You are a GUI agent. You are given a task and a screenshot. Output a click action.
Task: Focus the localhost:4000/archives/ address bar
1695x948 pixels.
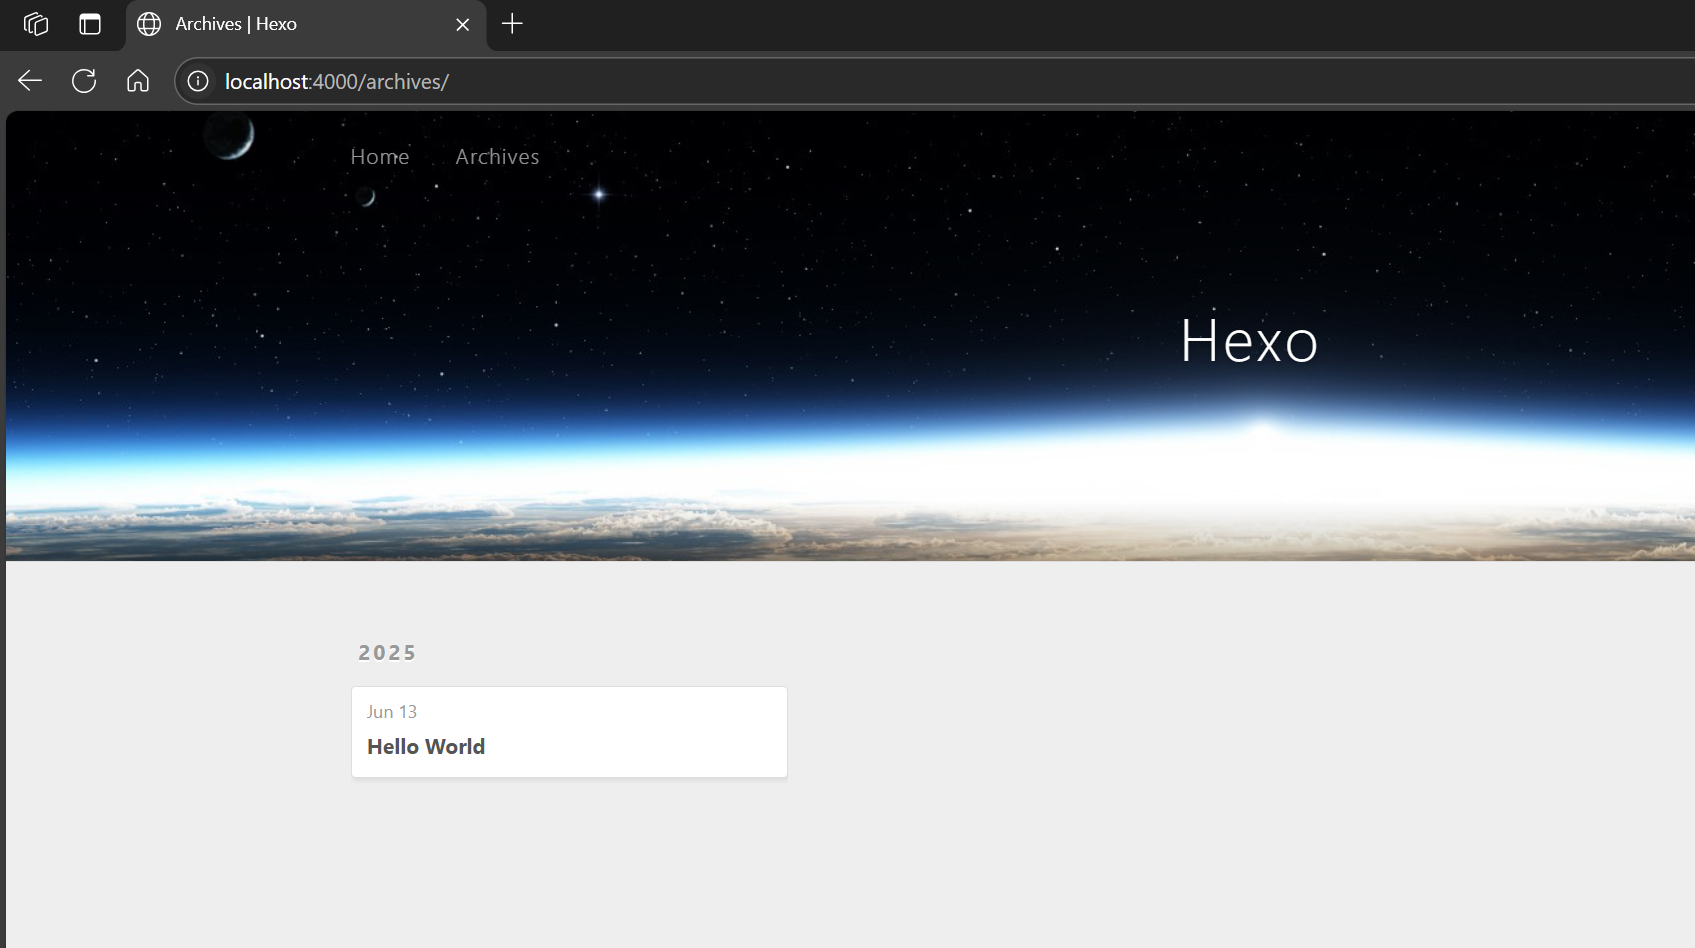click(x=800, y=81)
